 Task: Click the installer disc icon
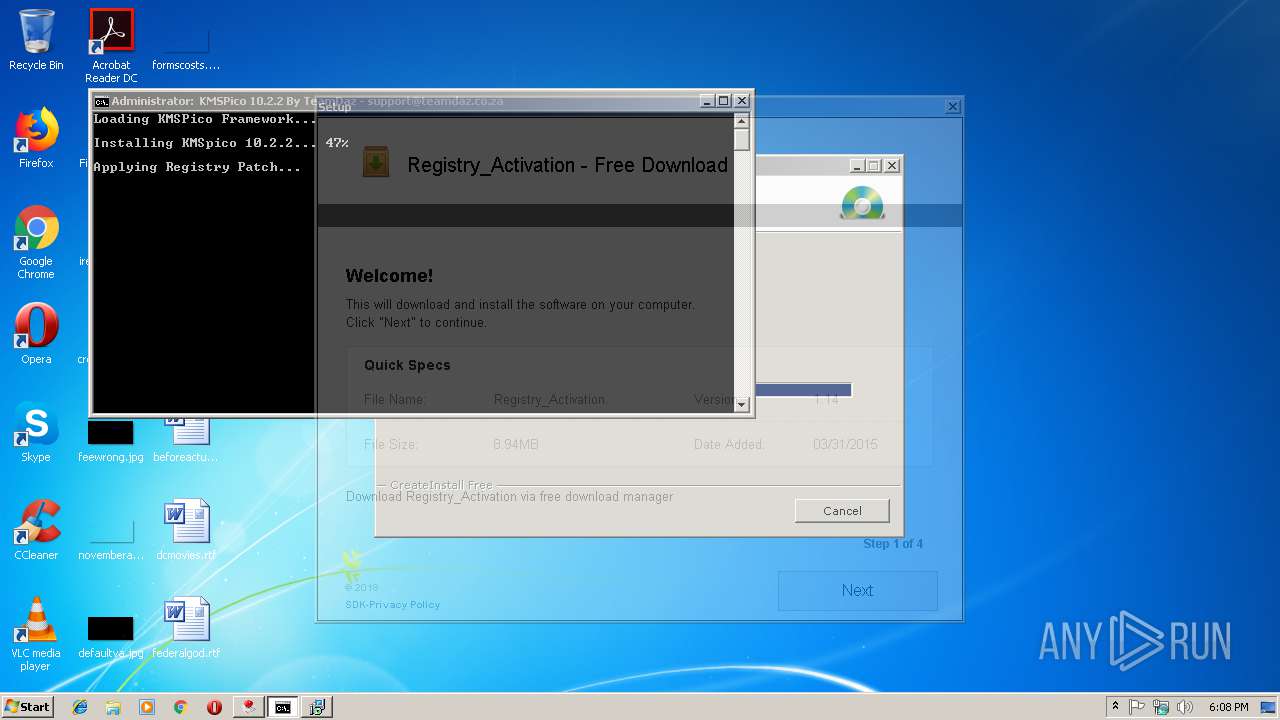tap(862, 203)
